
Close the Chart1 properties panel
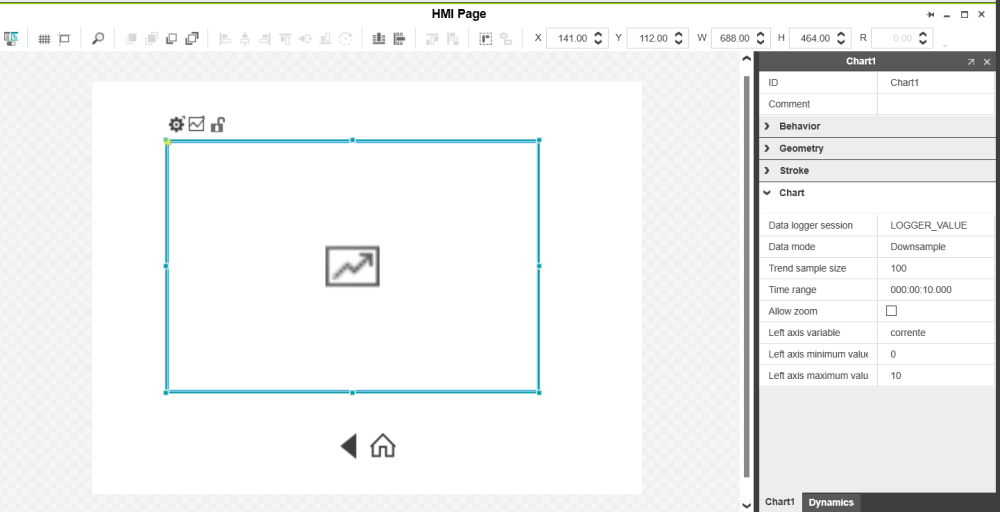pos(987,62)
